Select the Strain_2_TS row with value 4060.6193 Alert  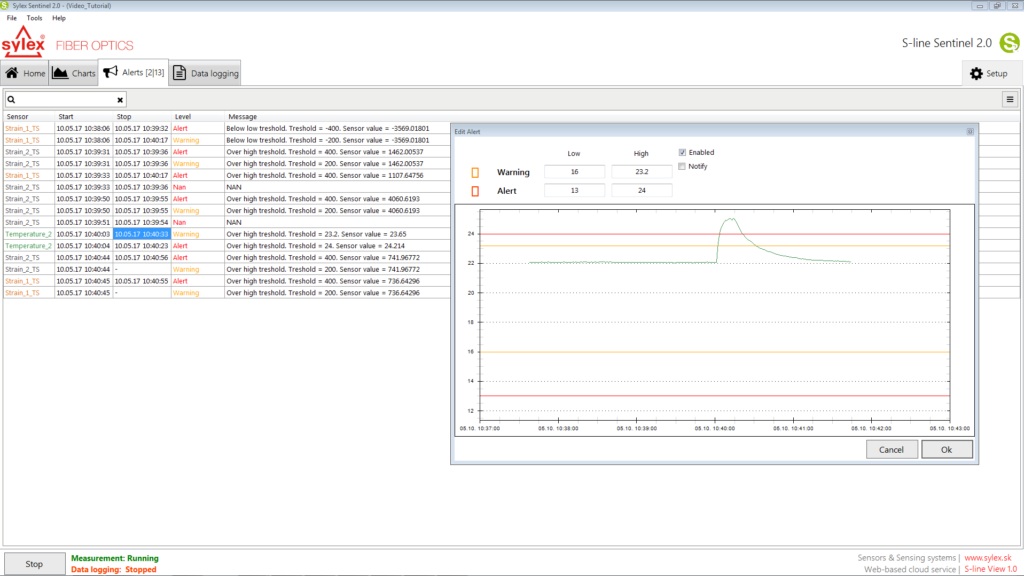click(x=226, y=199)
